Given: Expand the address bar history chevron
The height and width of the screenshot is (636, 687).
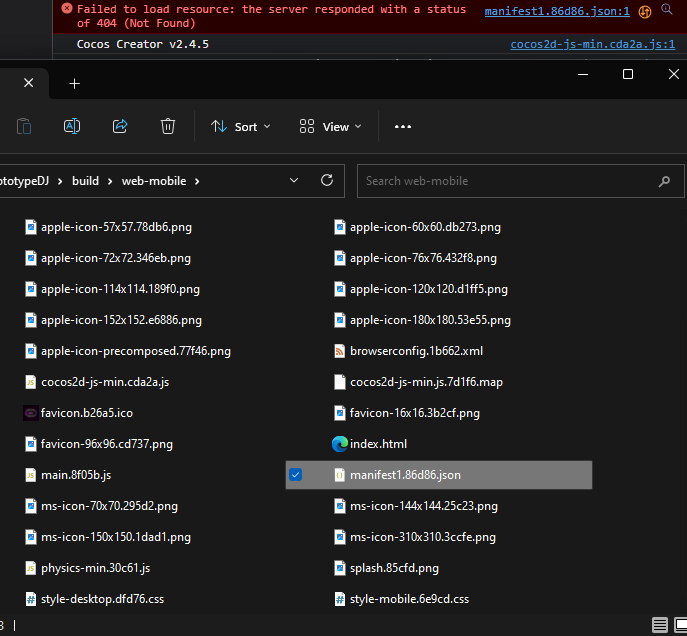Looking at the screenshot, I should coord(294,181).
